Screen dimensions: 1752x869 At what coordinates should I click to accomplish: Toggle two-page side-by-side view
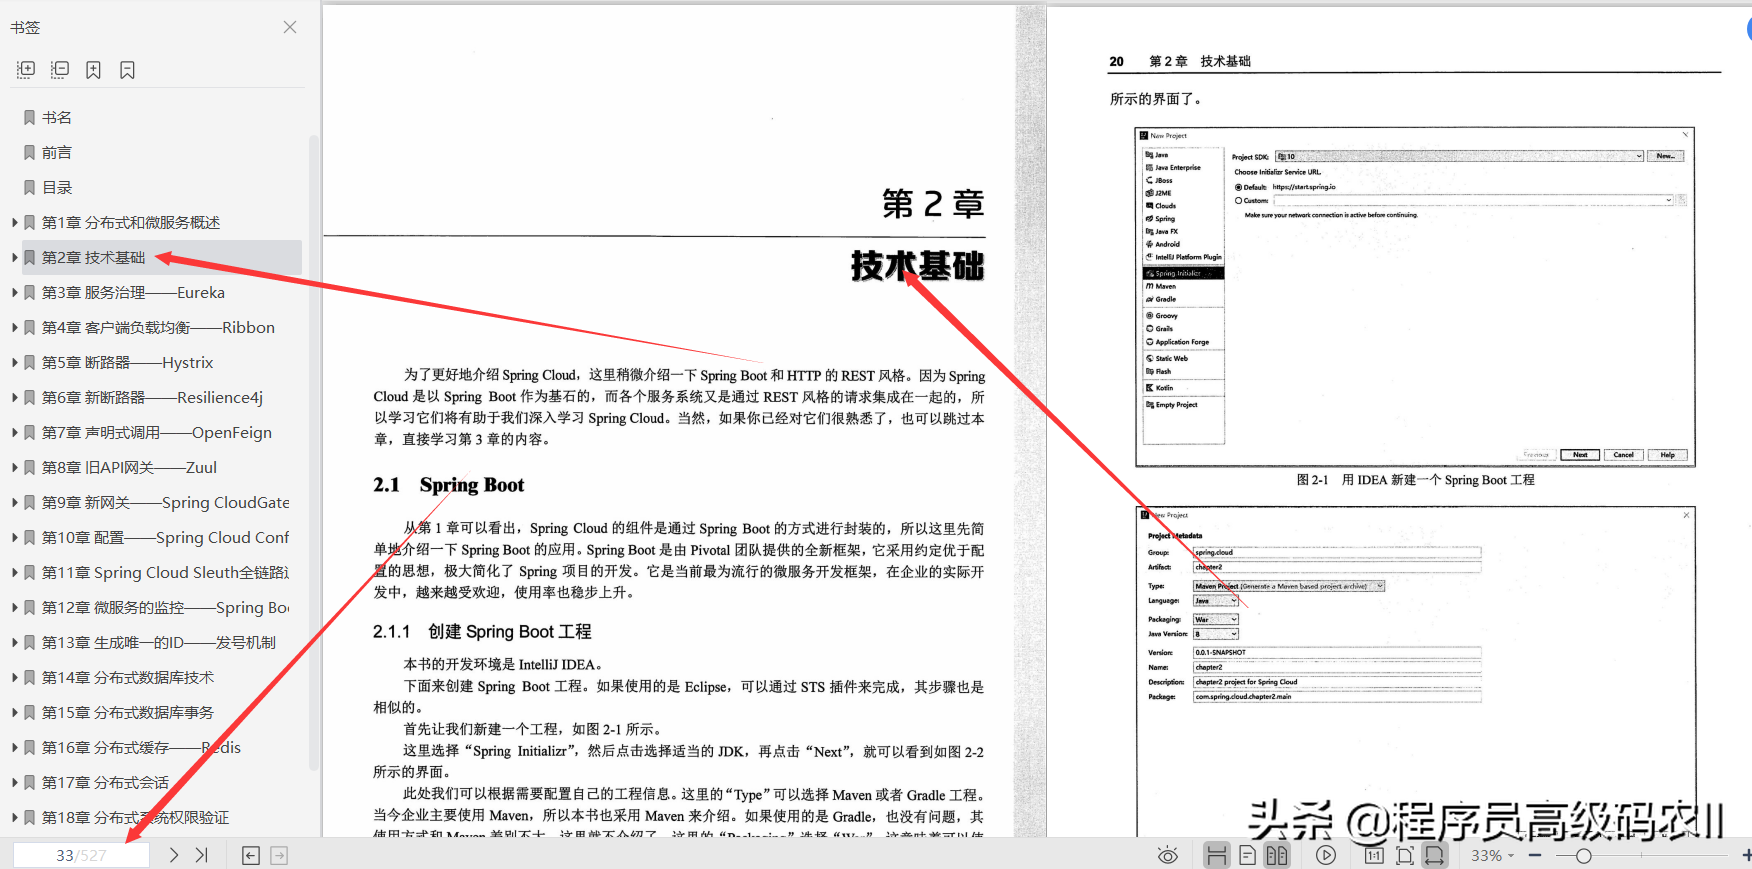1277,855
